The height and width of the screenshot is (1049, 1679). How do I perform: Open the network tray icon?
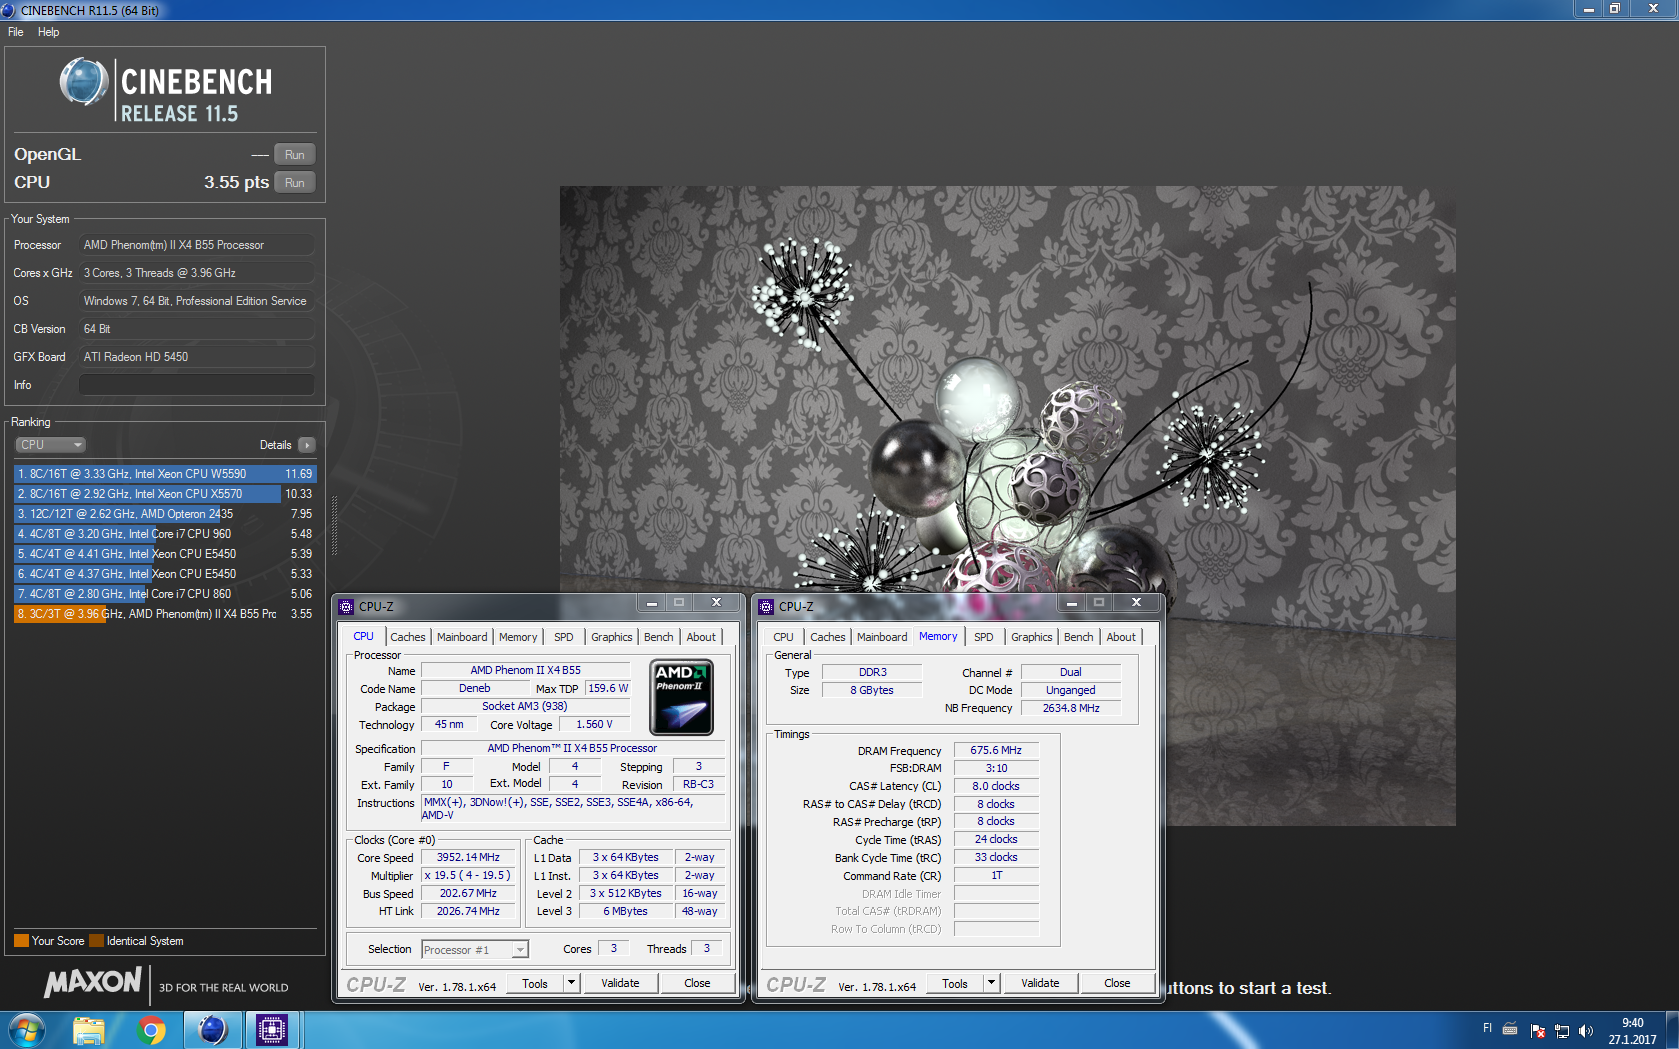click(1562, 1031)
